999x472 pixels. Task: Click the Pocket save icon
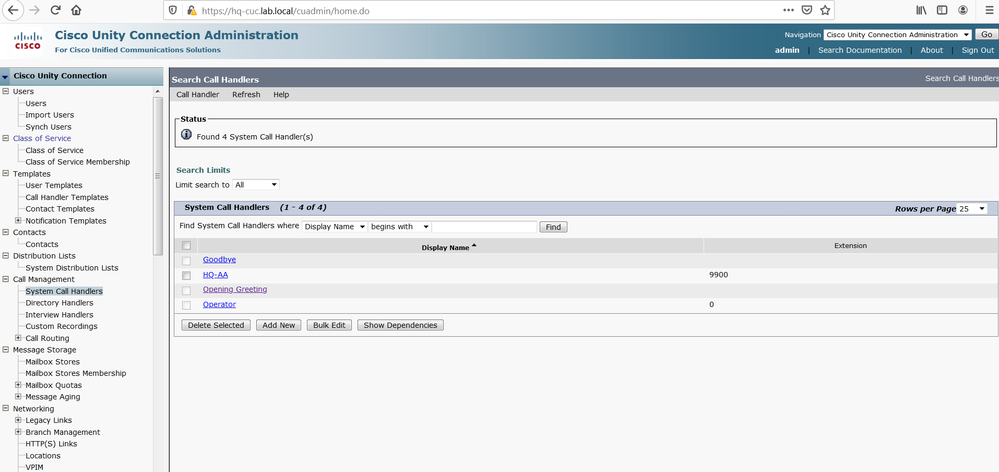[807, 10]
